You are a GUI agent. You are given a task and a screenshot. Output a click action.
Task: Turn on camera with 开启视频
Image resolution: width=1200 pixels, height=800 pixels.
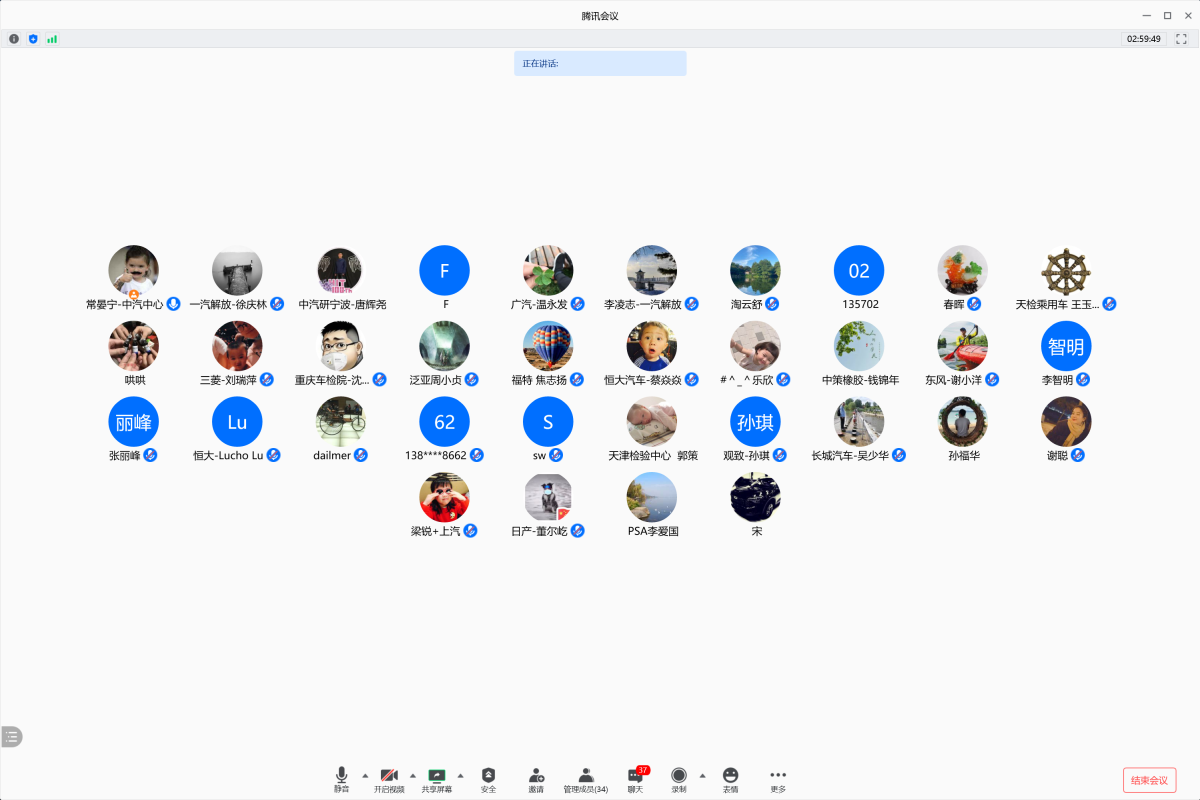point(389,779)
